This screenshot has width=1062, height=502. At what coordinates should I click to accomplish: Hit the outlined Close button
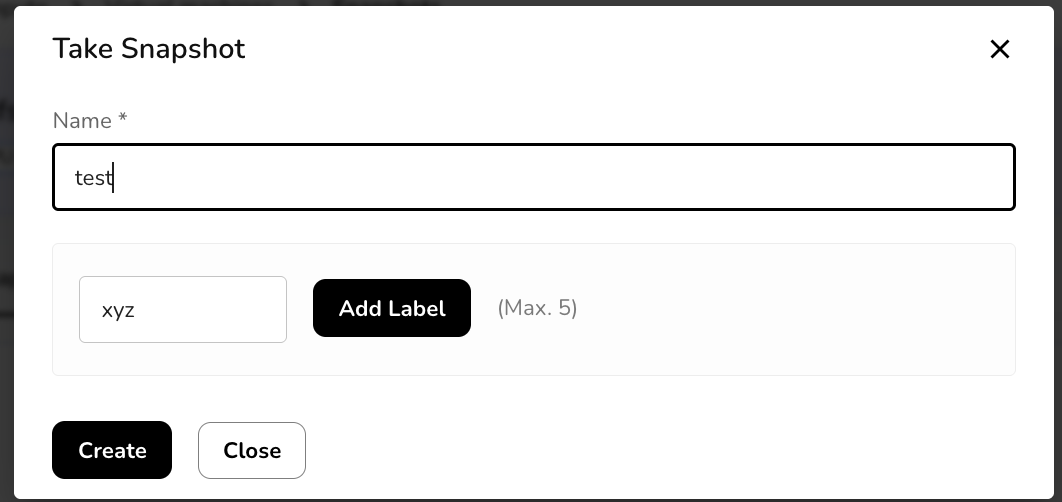pyautogui.click(x=252, y=450)
